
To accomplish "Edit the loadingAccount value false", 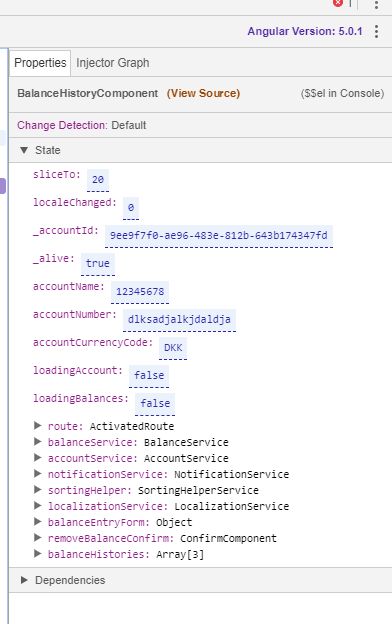I will [149, 376].
